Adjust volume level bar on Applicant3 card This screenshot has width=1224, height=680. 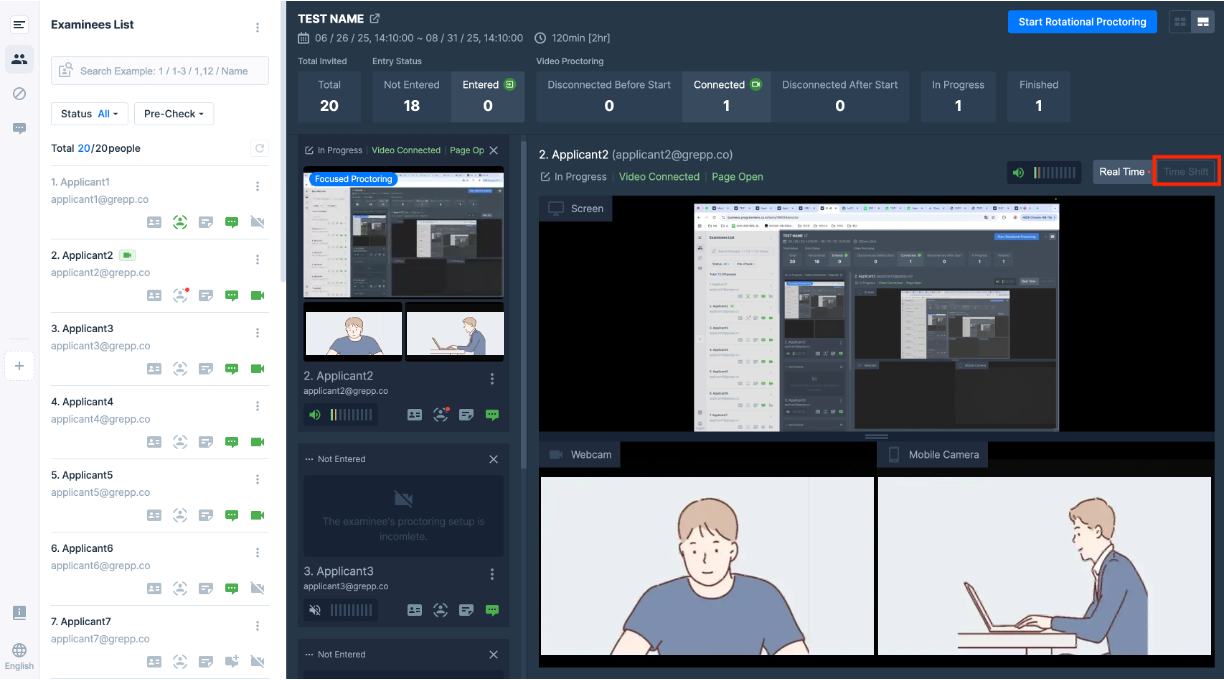click(x=352, y=610)
